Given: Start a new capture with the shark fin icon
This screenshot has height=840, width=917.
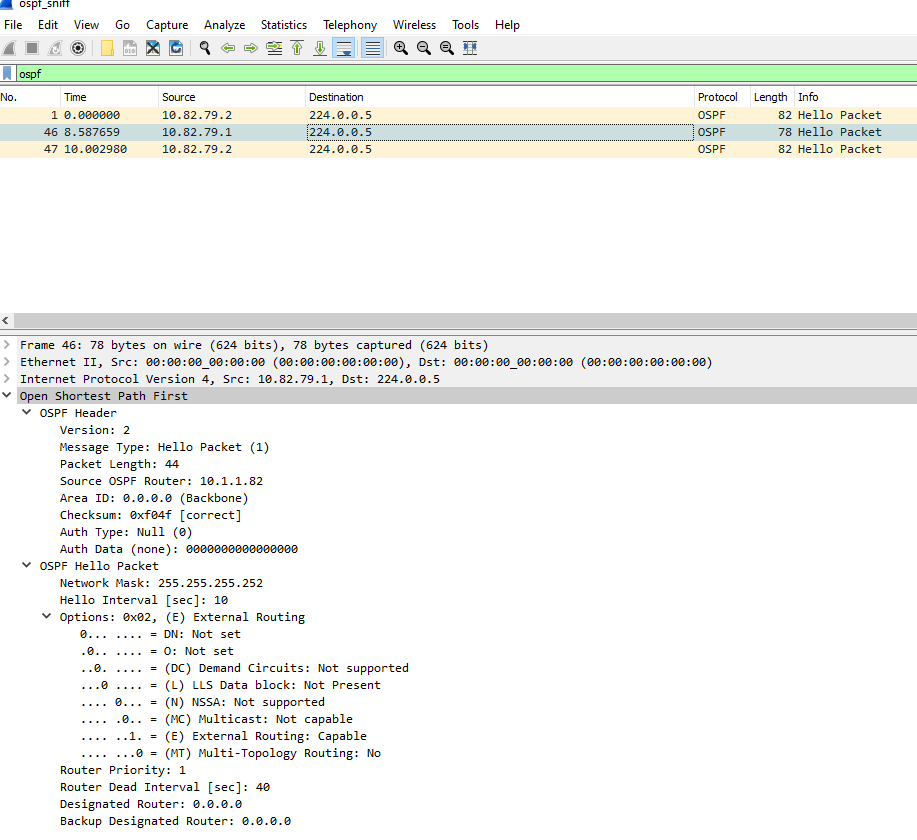Looking at the screenshot, I should (9, 47).
